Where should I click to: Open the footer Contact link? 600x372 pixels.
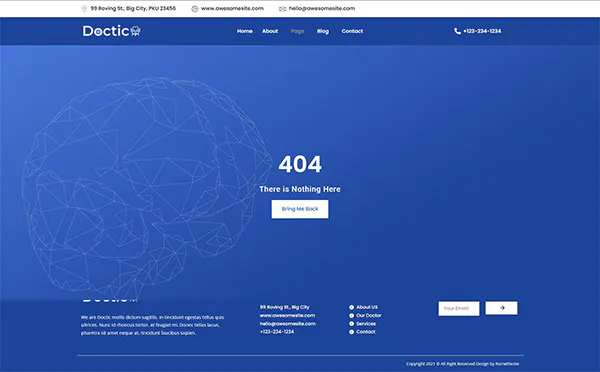pyautogui.click(x=365, y=332)
